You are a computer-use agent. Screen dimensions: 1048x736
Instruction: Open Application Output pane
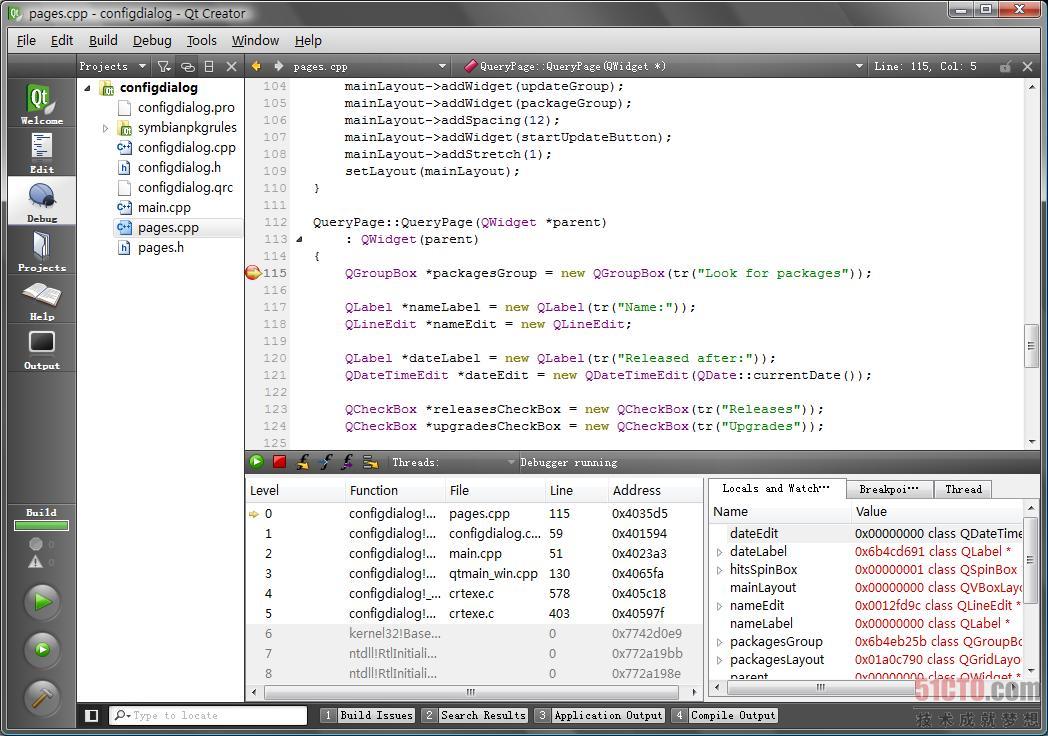pos(600,715)
